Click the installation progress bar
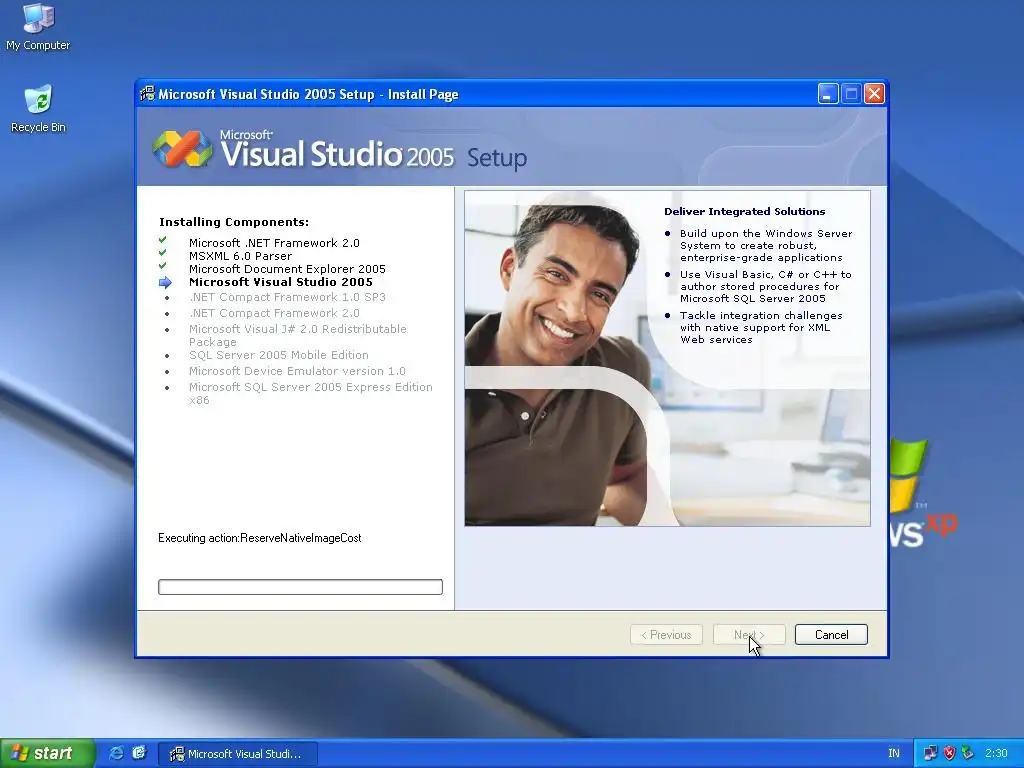 (300, 587)
